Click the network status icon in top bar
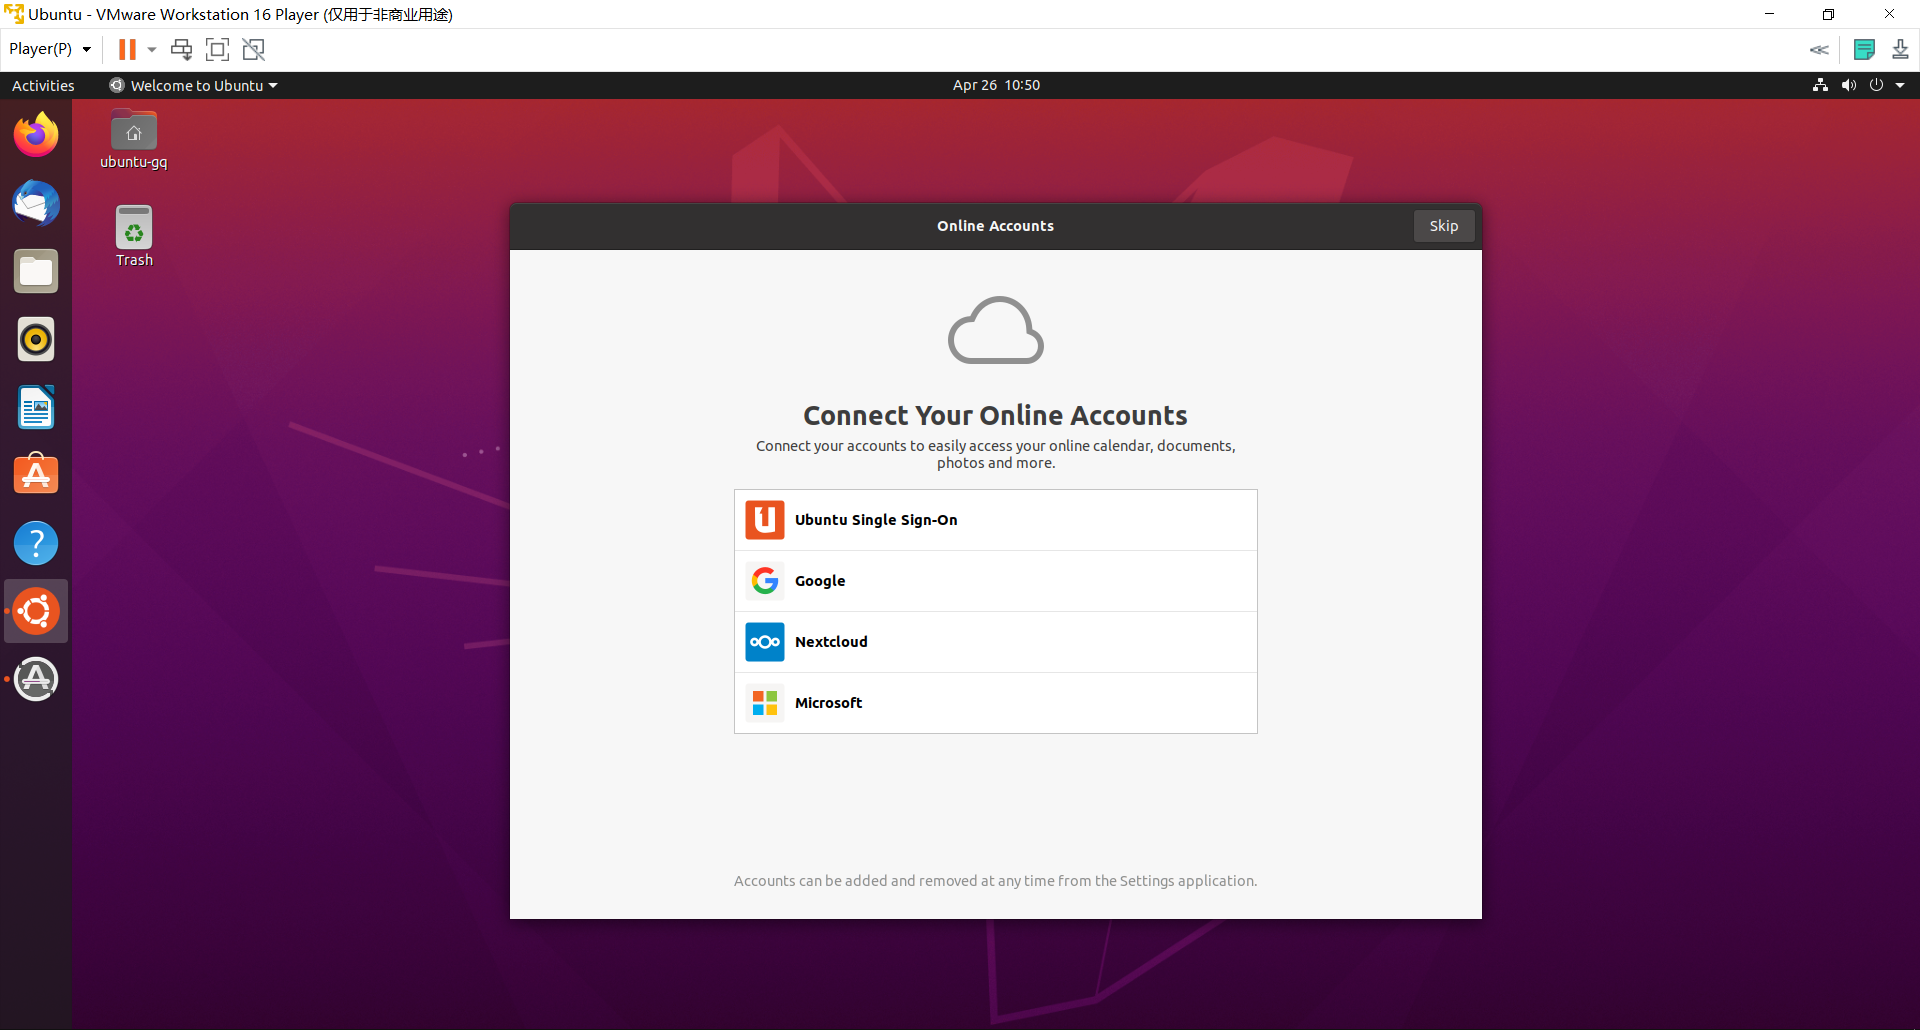 [1820, 85]
